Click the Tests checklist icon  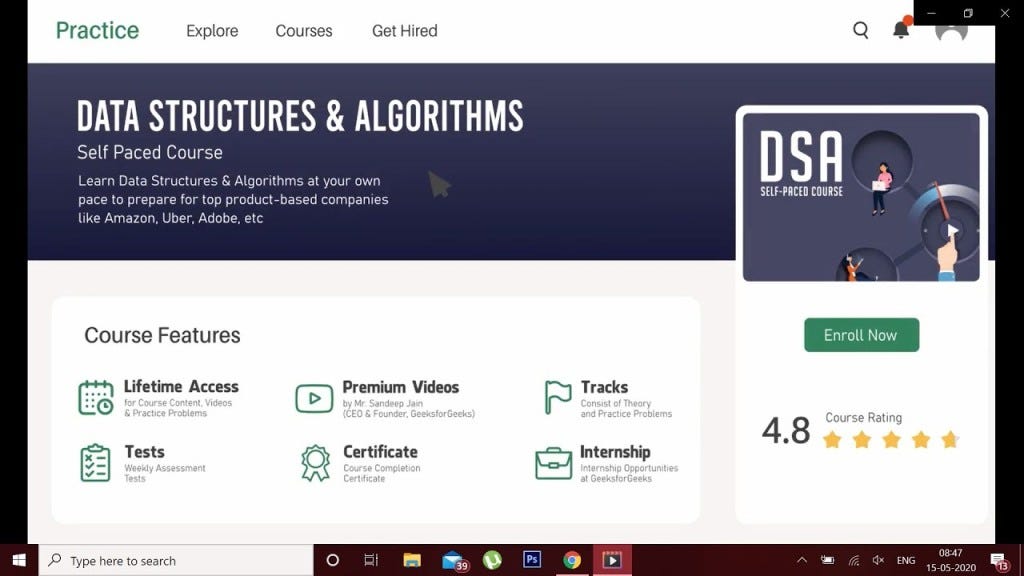point(96,463)
